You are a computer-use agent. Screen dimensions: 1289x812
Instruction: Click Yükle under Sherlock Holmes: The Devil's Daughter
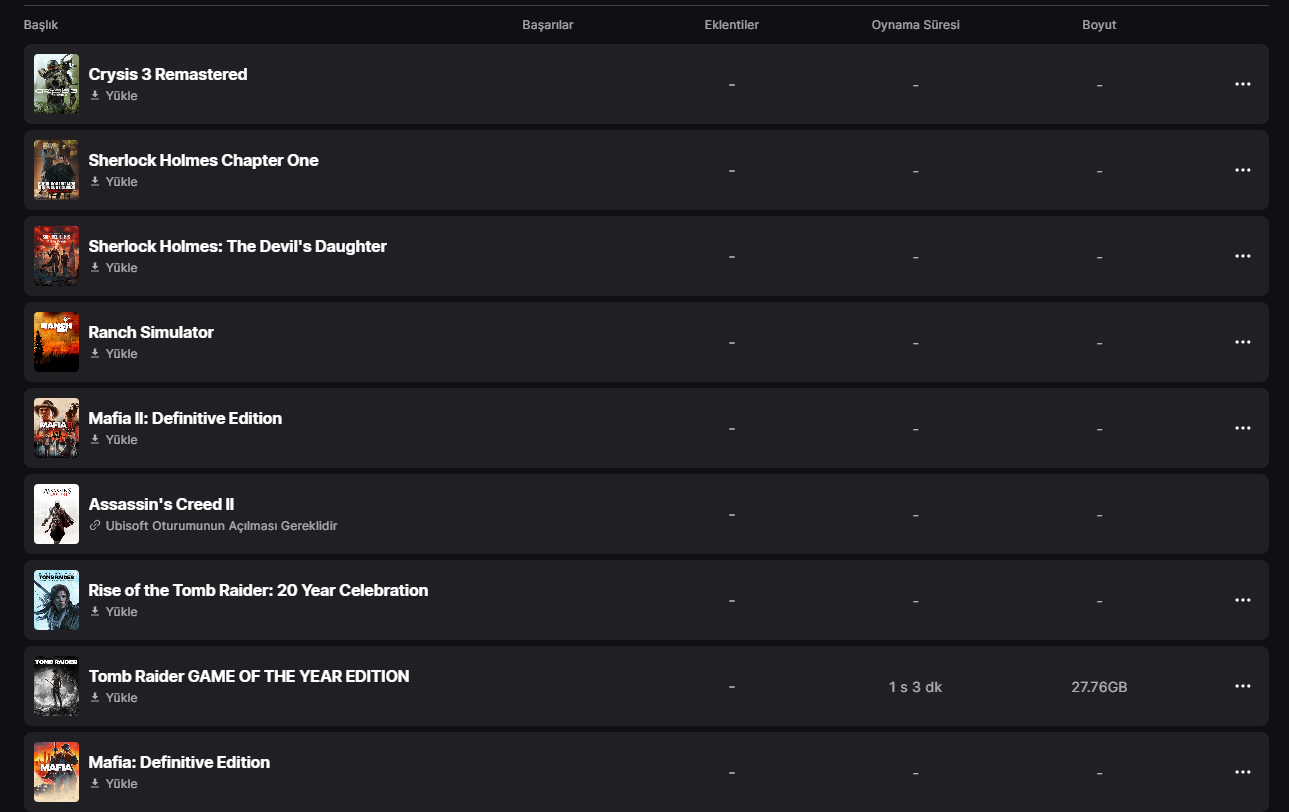point(121,268)
